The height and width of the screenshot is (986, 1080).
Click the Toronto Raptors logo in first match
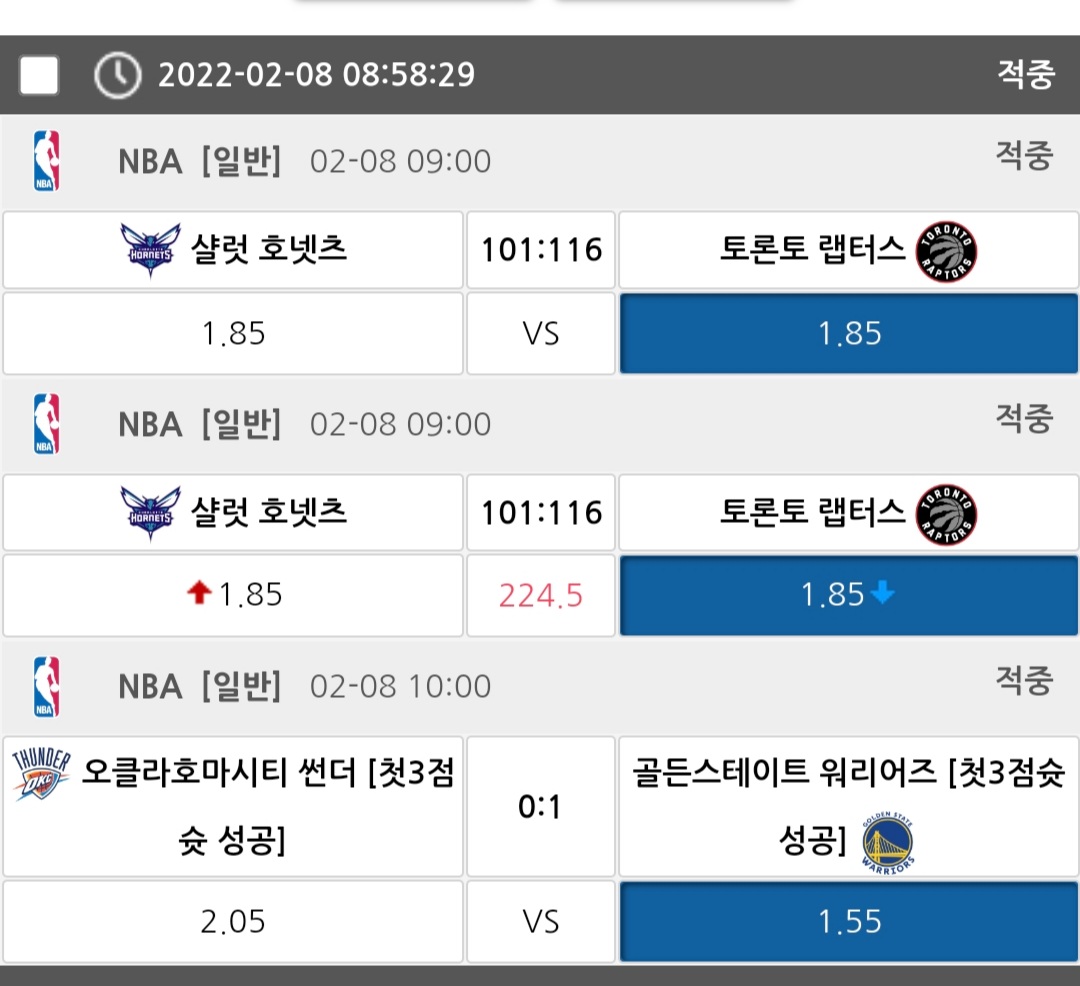click(x=946, y=252)
